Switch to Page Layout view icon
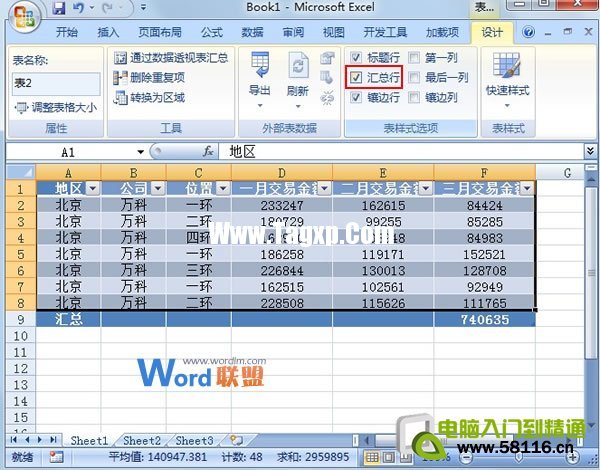 pos(388,457)
